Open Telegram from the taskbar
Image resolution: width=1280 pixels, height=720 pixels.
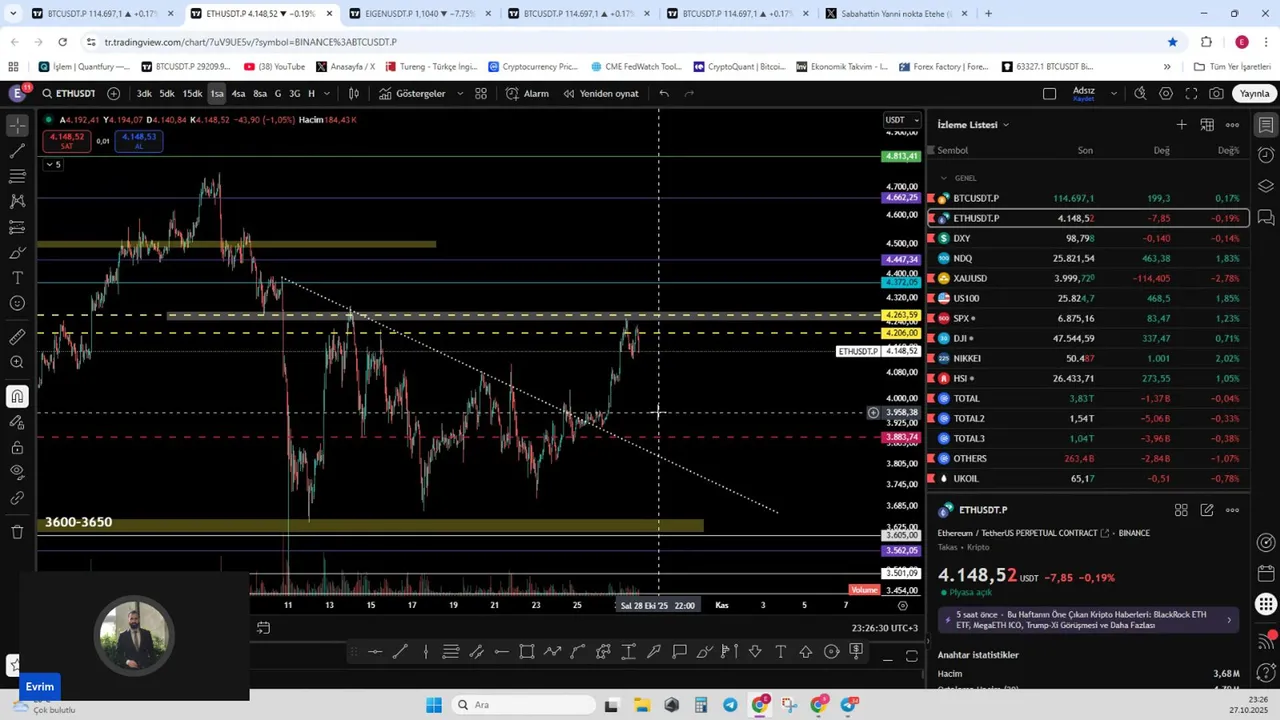click(730, 705)
